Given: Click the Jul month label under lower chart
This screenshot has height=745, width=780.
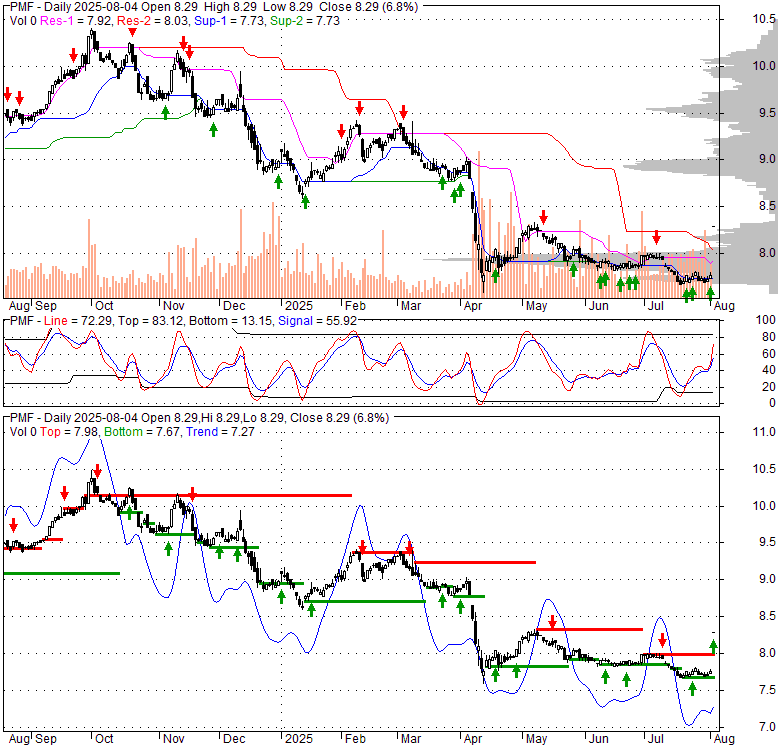Looking at the screenshot, I should [656, 739].
